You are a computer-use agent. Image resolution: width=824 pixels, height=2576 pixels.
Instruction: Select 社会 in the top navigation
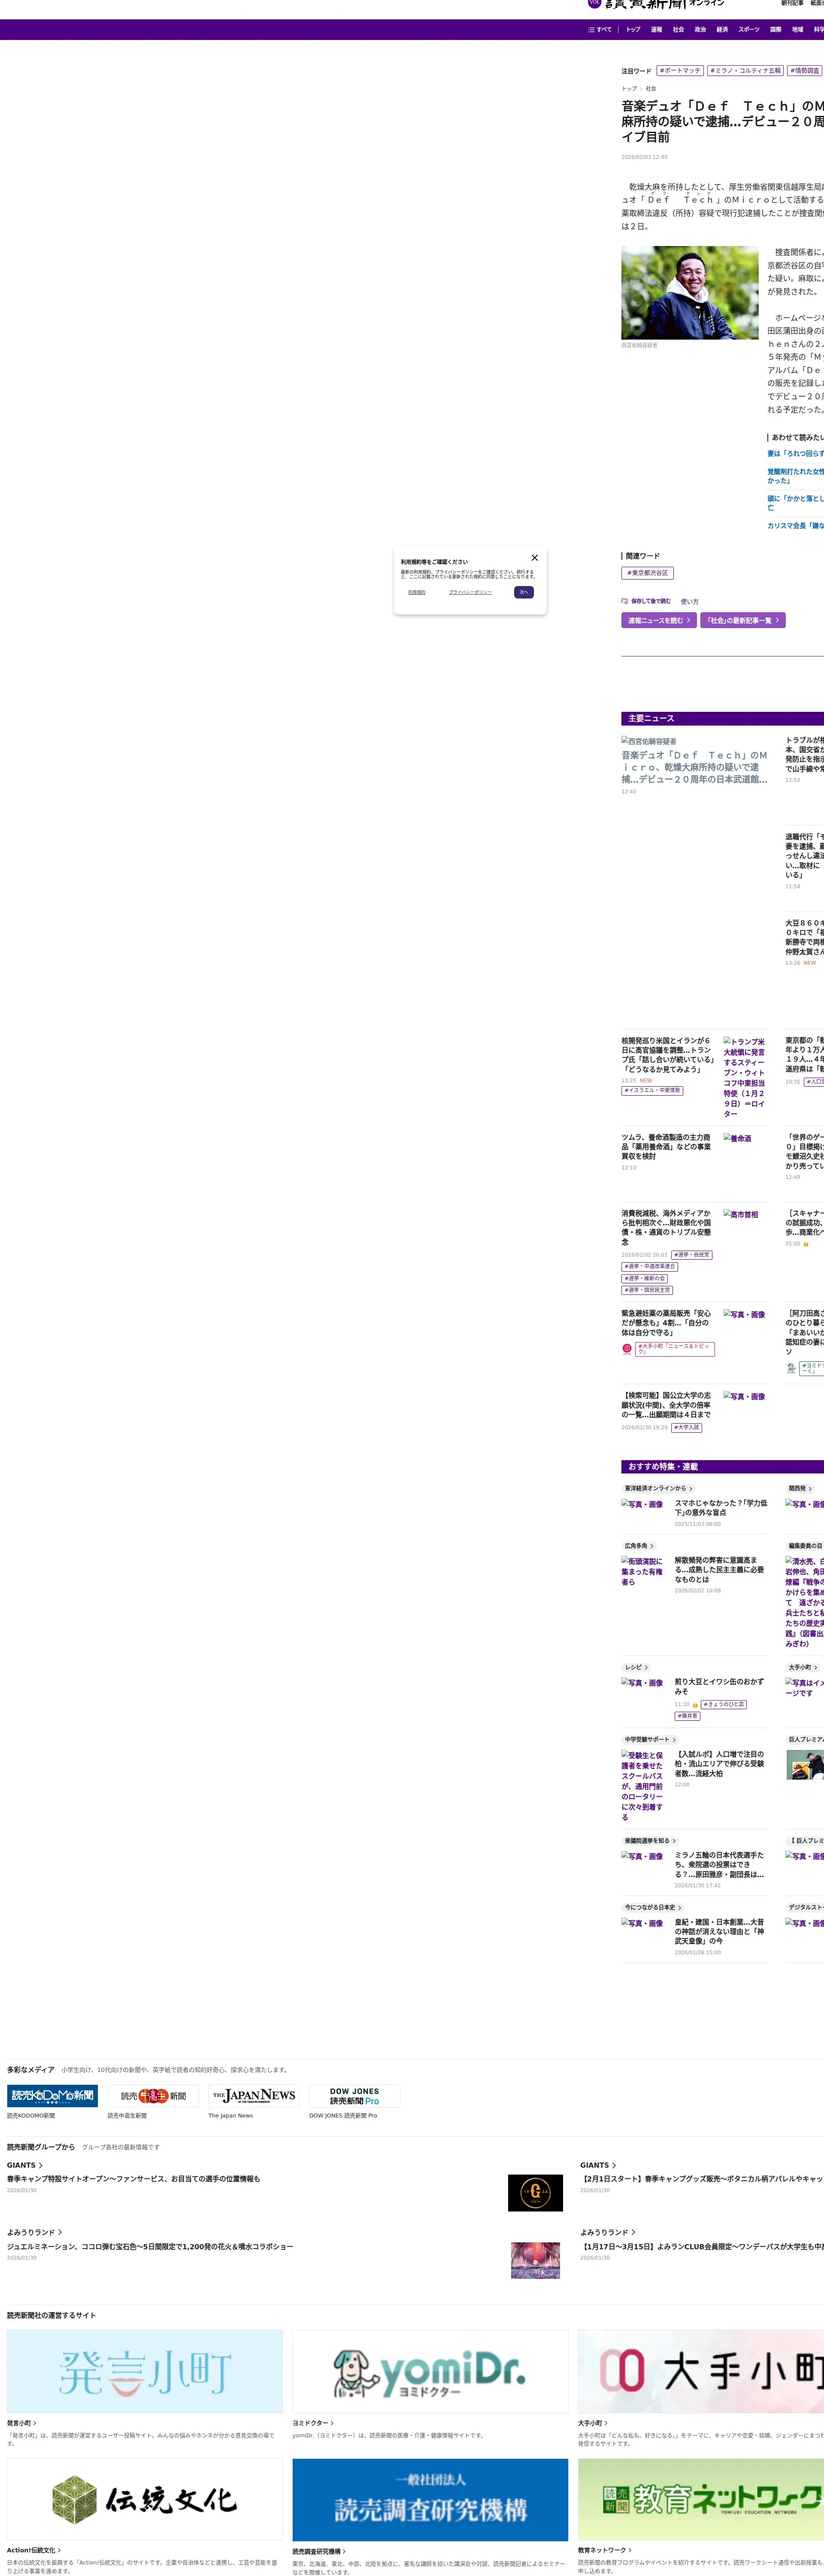tap(678, 30)
